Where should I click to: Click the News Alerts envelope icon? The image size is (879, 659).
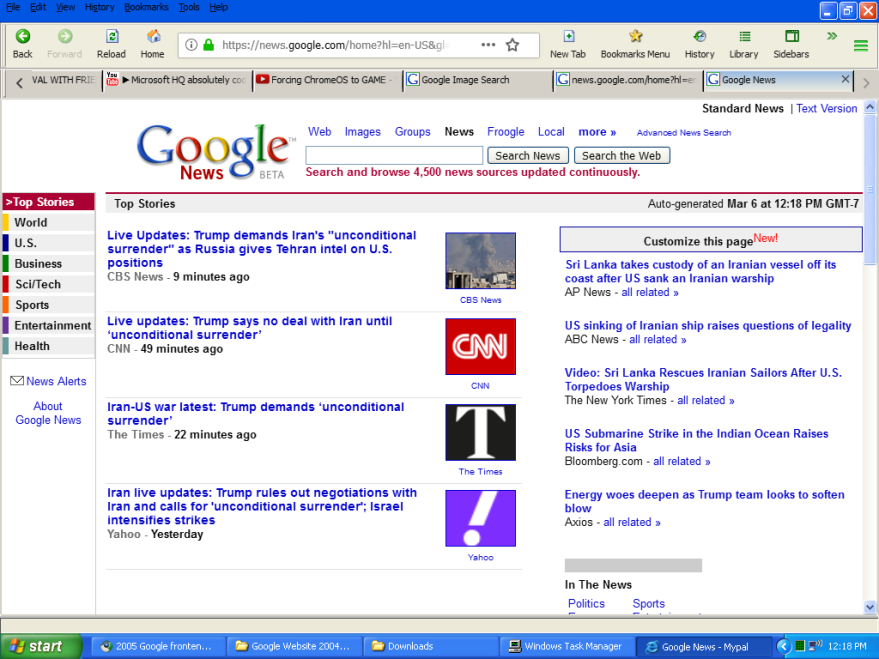17,380
